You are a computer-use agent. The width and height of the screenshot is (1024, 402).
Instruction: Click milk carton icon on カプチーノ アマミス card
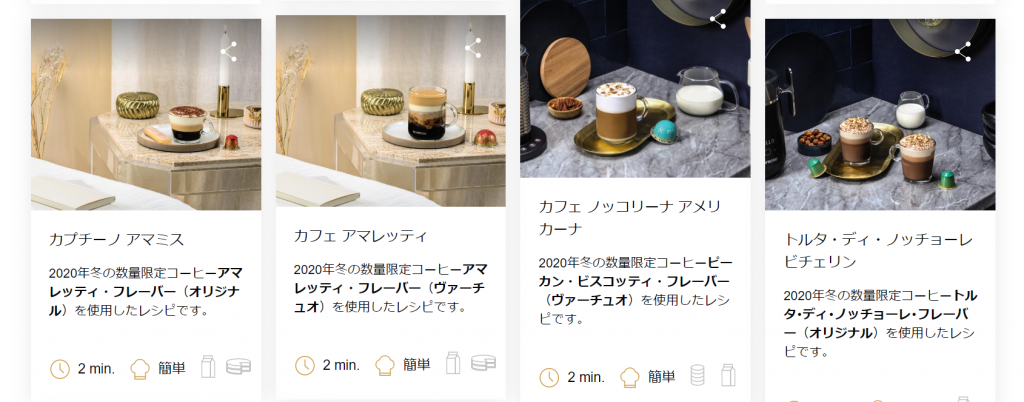coord(208,367)
